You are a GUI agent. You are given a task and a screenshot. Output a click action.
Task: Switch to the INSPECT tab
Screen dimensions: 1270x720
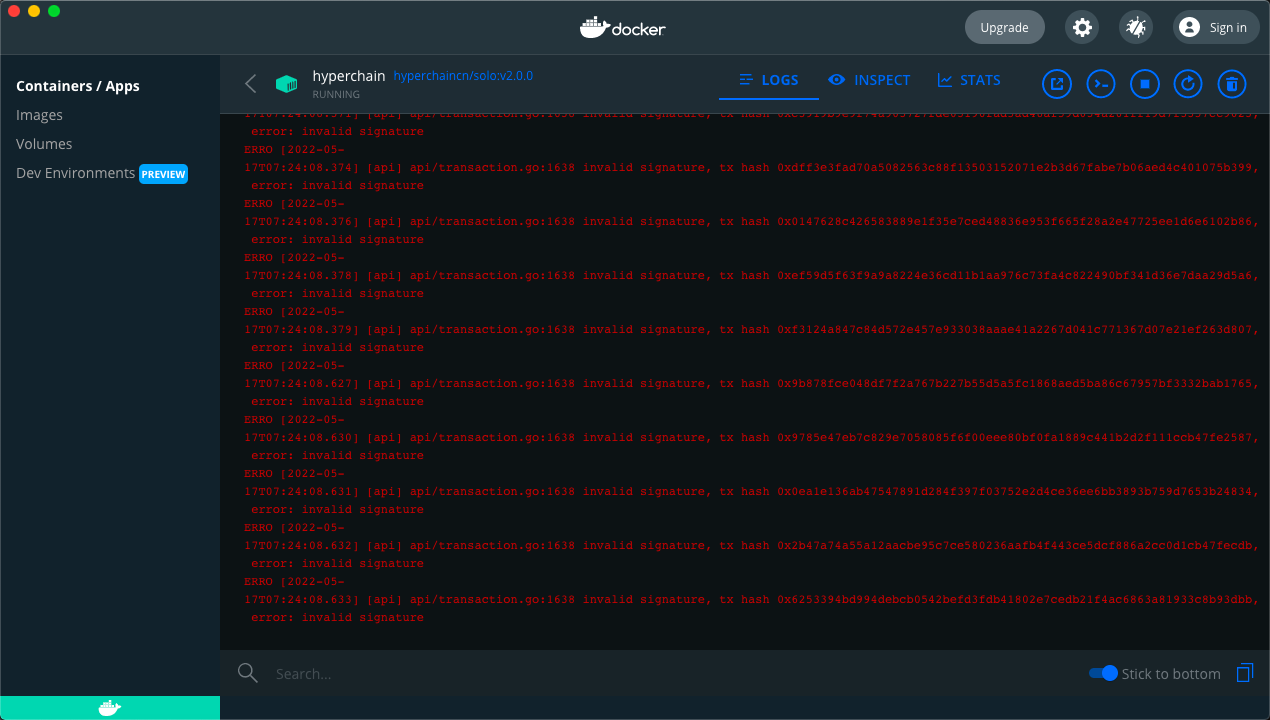tap(869, 80)
